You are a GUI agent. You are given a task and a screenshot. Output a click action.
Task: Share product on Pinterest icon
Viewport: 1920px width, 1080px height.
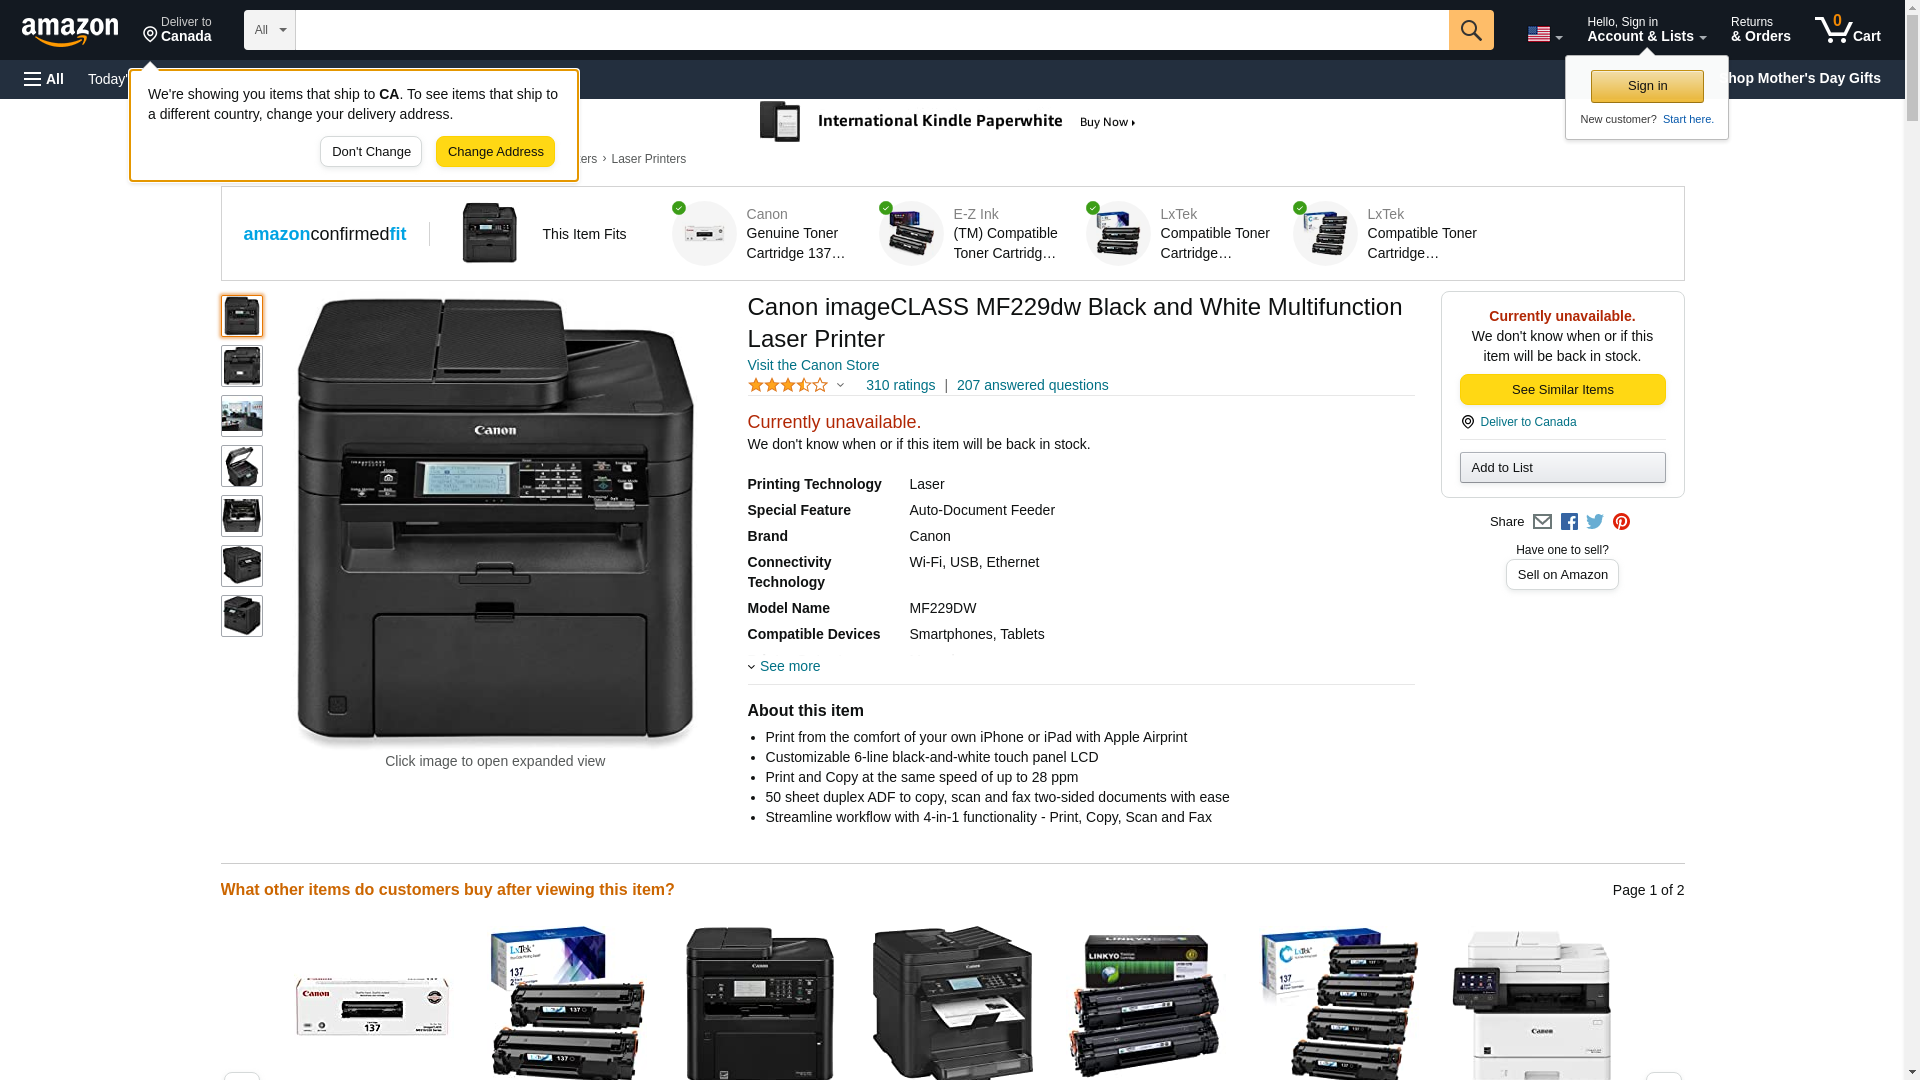point(1621,522)
